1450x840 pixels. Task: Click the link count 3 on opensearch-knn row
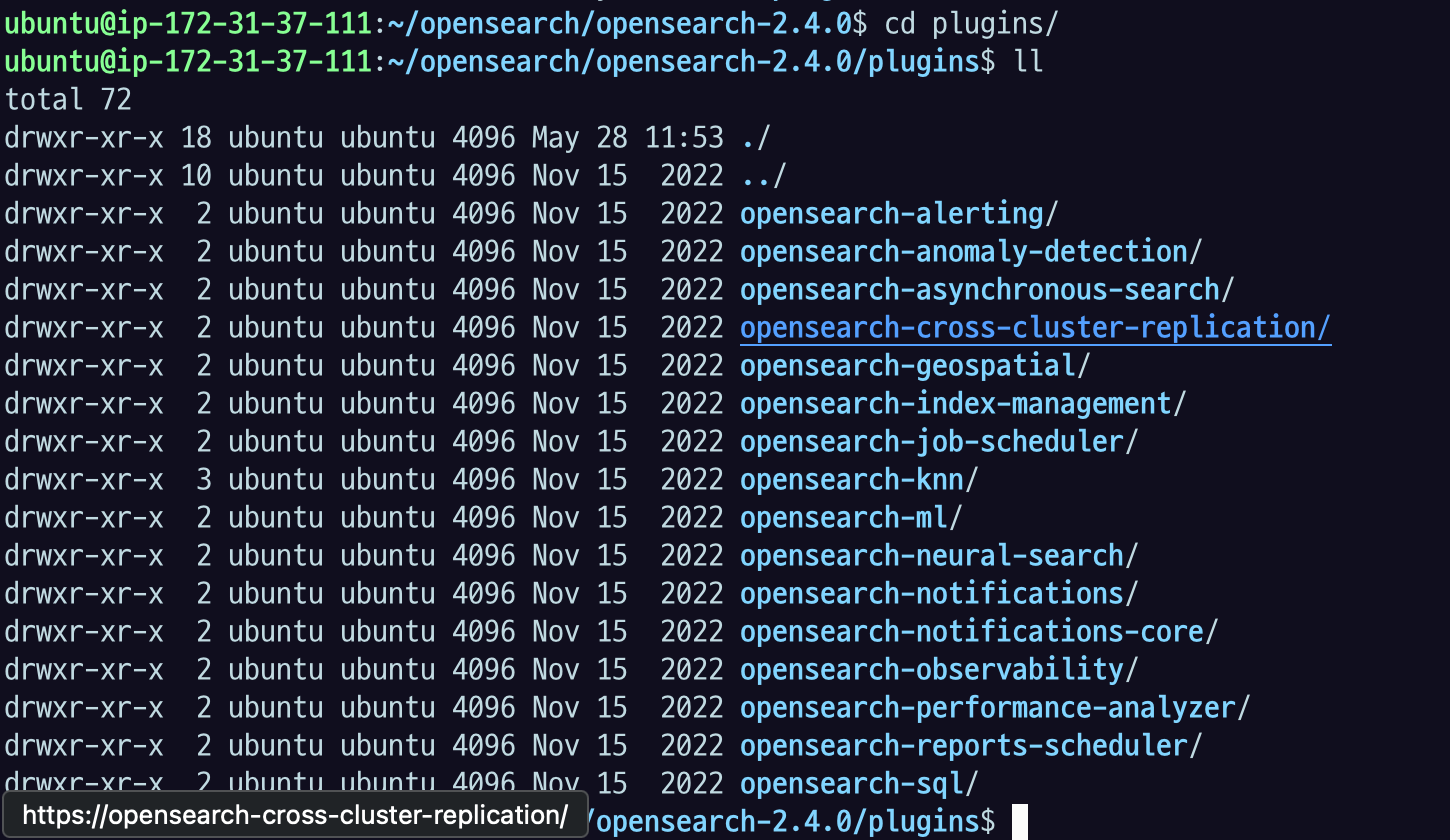point(204,480)
